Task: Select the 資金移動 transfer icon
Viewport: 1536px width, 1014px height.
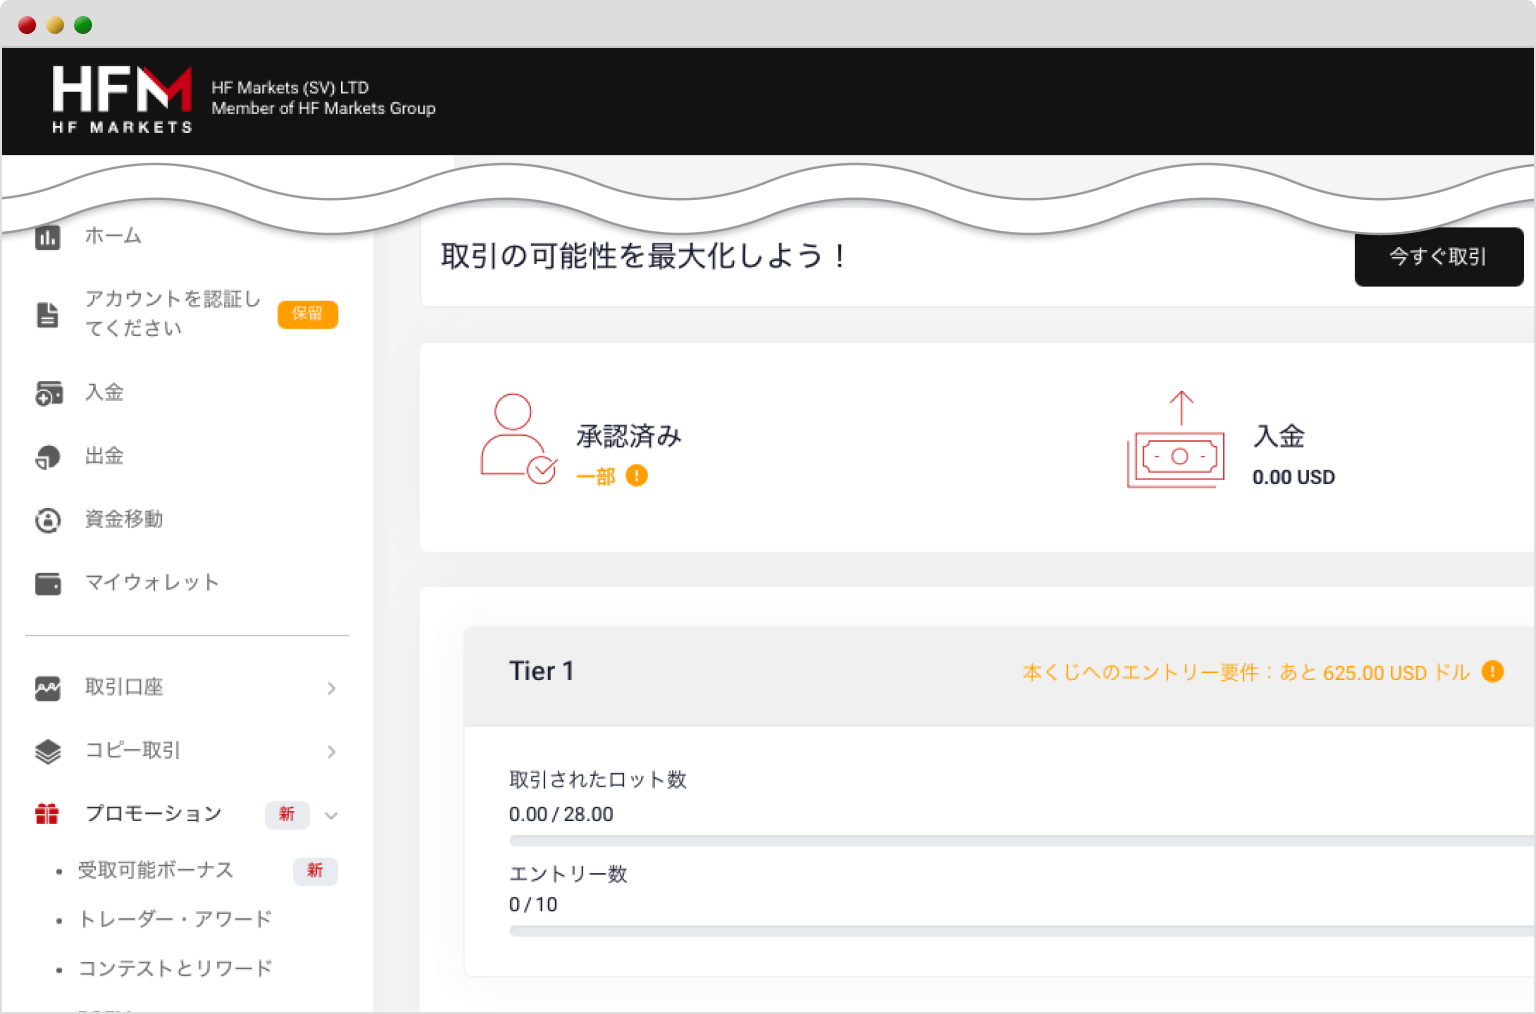Action: (x=47, y=519)
